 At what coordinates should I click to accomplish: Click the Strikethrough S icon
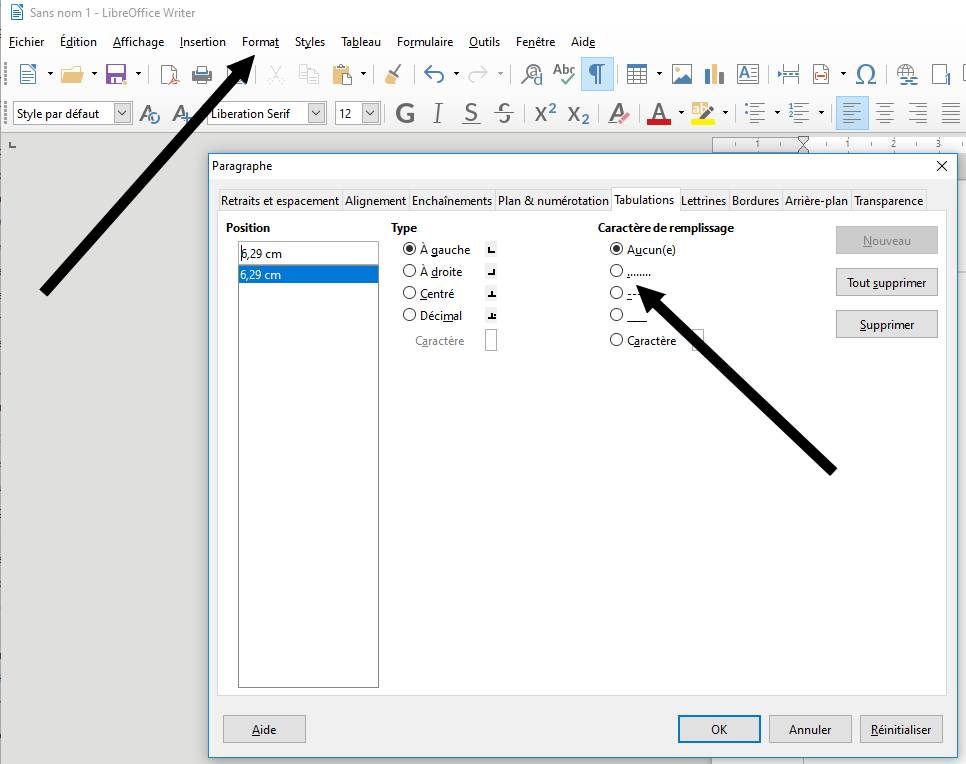coord(503,113)
